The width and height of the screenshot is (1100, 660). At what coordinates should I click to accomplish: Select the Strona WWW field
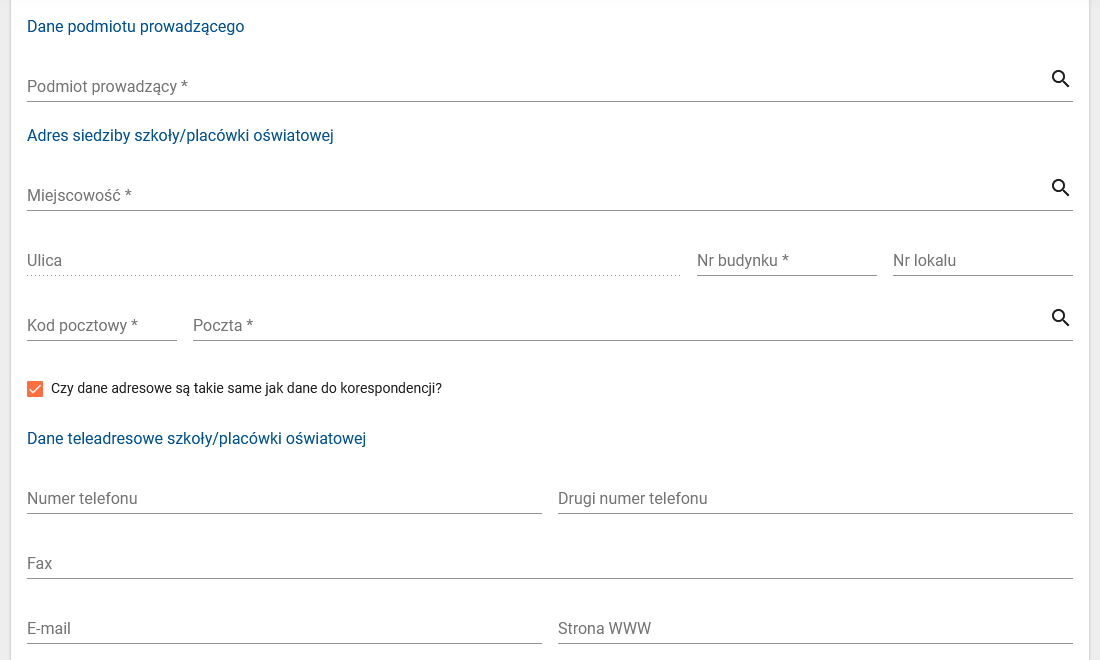[x=814, y=629]
